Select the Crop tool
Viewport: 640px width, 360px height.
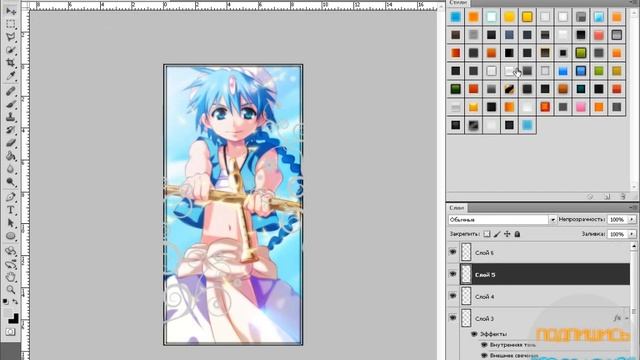pos(11,63)
